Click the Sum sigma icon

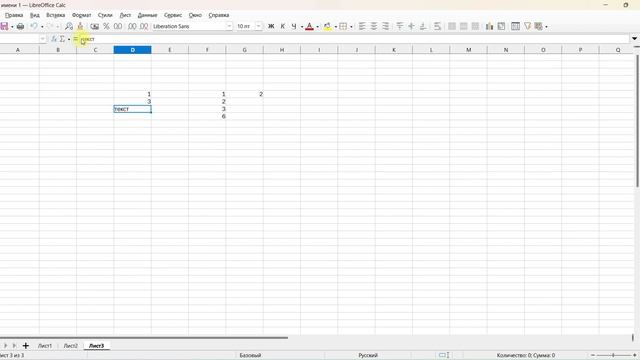click(x=62, y=39)
